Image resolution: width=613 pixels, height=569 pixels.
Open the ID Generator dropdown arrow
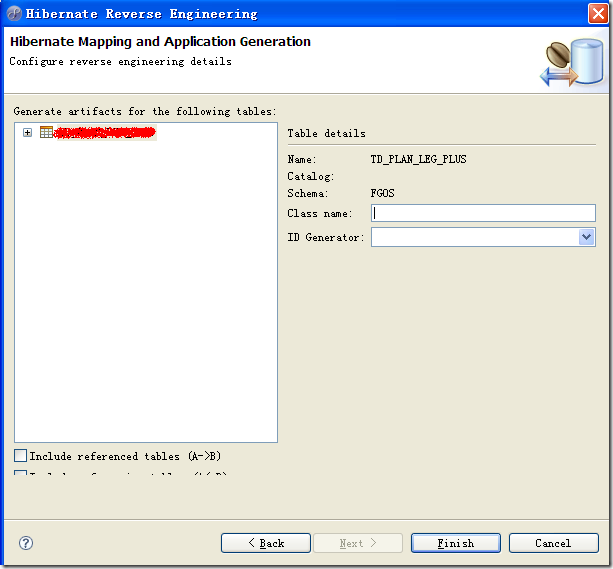click(586, 237)
